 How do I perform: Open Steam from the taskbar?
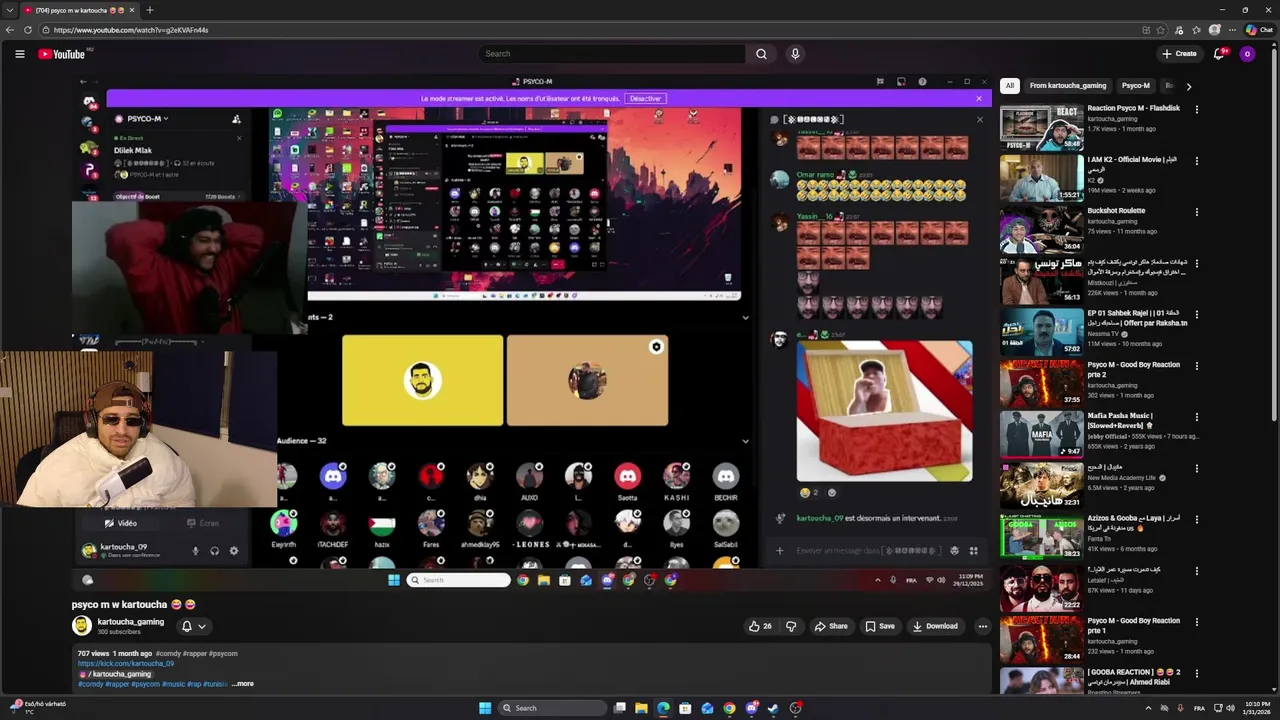(773, 708)
